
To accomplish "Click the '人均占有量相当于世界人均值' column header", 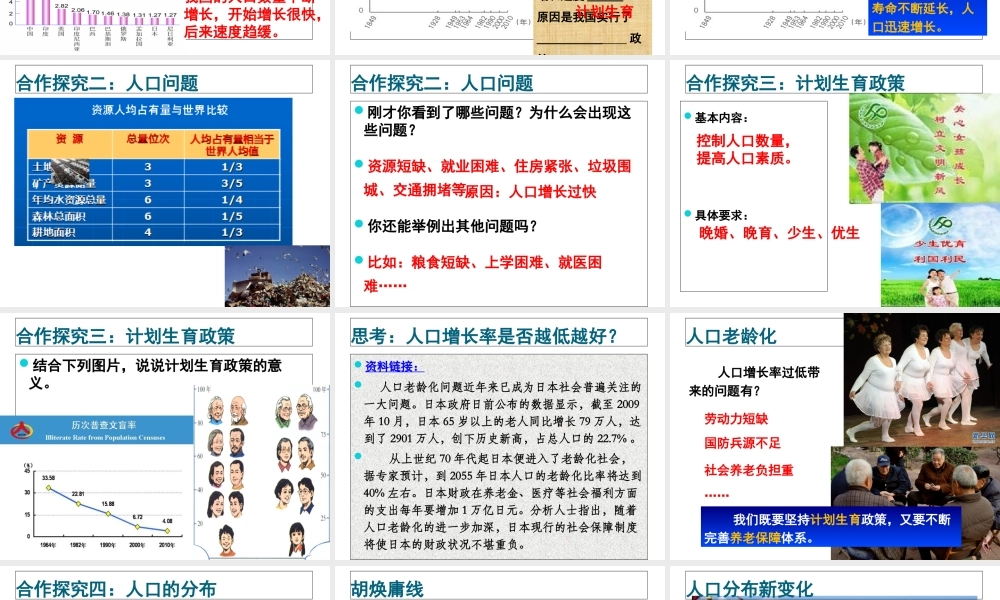I will [x=232, y=145].
